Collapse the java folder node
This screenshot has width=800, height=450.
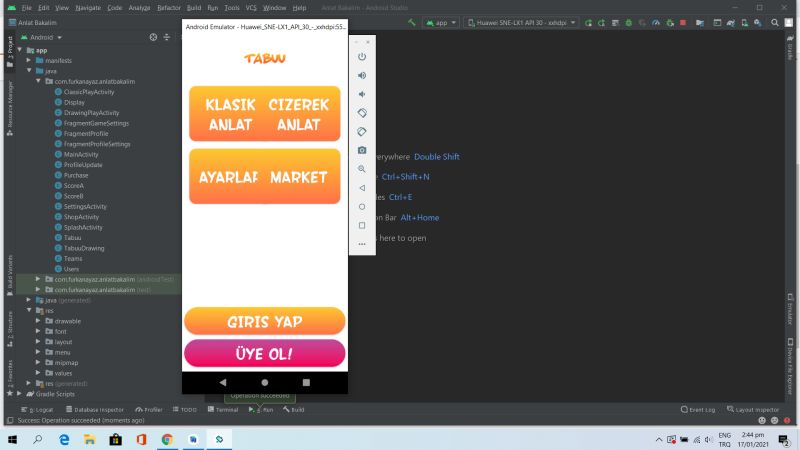point(29,70)
